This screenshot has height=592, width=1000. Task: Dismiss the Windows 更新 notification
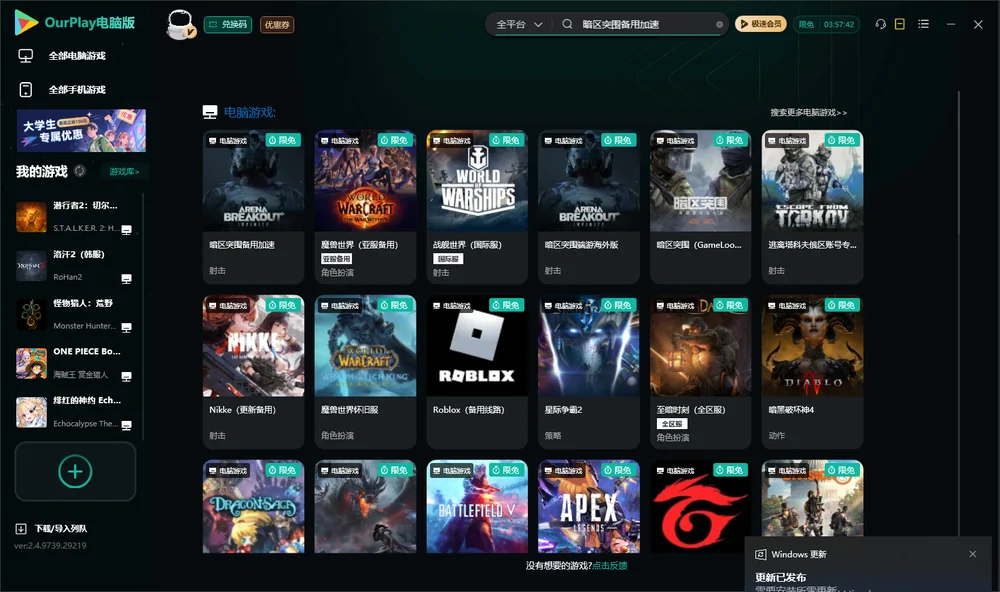(973, 554)
